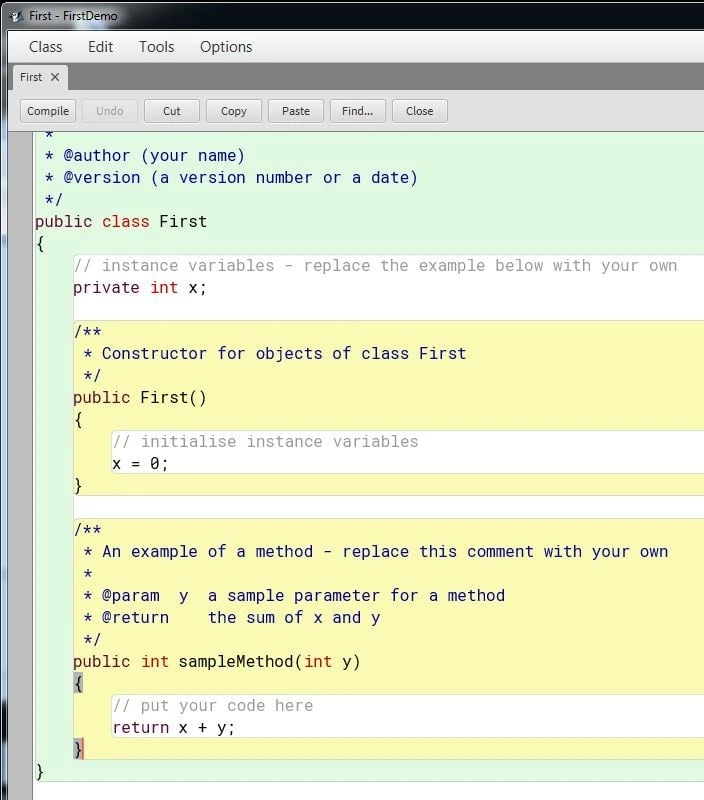Open the Find... search panel
Image resolution: width=704 pixels, height=800 pixels.
(357, 111)
